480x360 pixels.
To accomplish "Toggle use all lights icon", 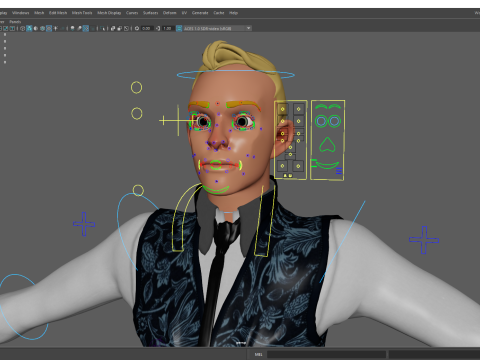I will [x=55, y=28].
